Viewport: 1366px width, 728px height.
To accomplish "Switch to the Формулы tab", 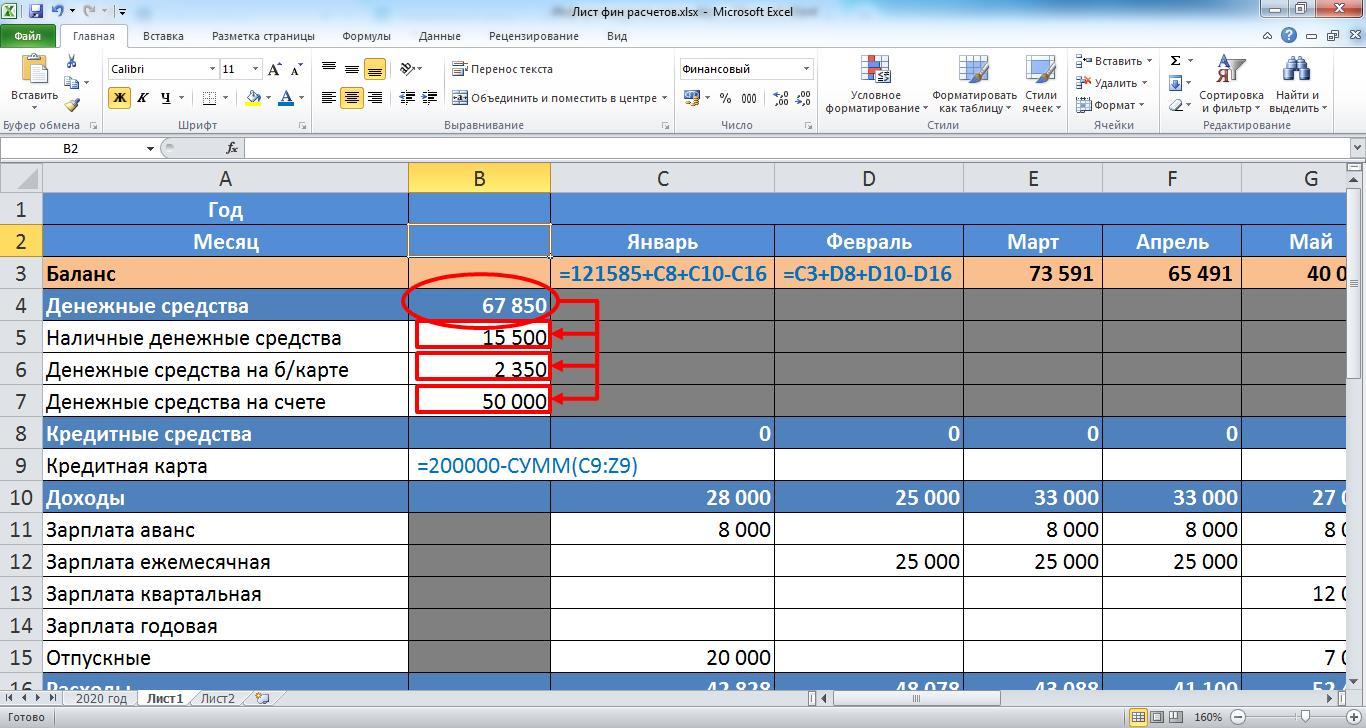I will 366,36.
